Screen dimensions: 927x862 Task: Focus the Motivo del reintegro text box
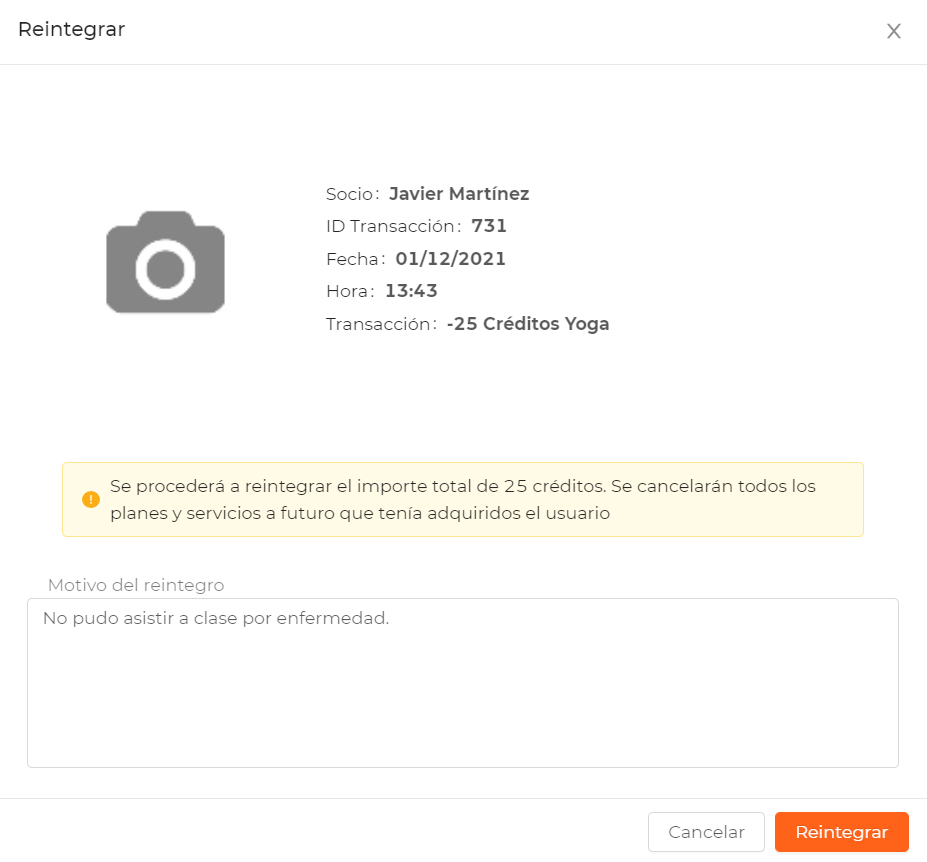[463, 683]
